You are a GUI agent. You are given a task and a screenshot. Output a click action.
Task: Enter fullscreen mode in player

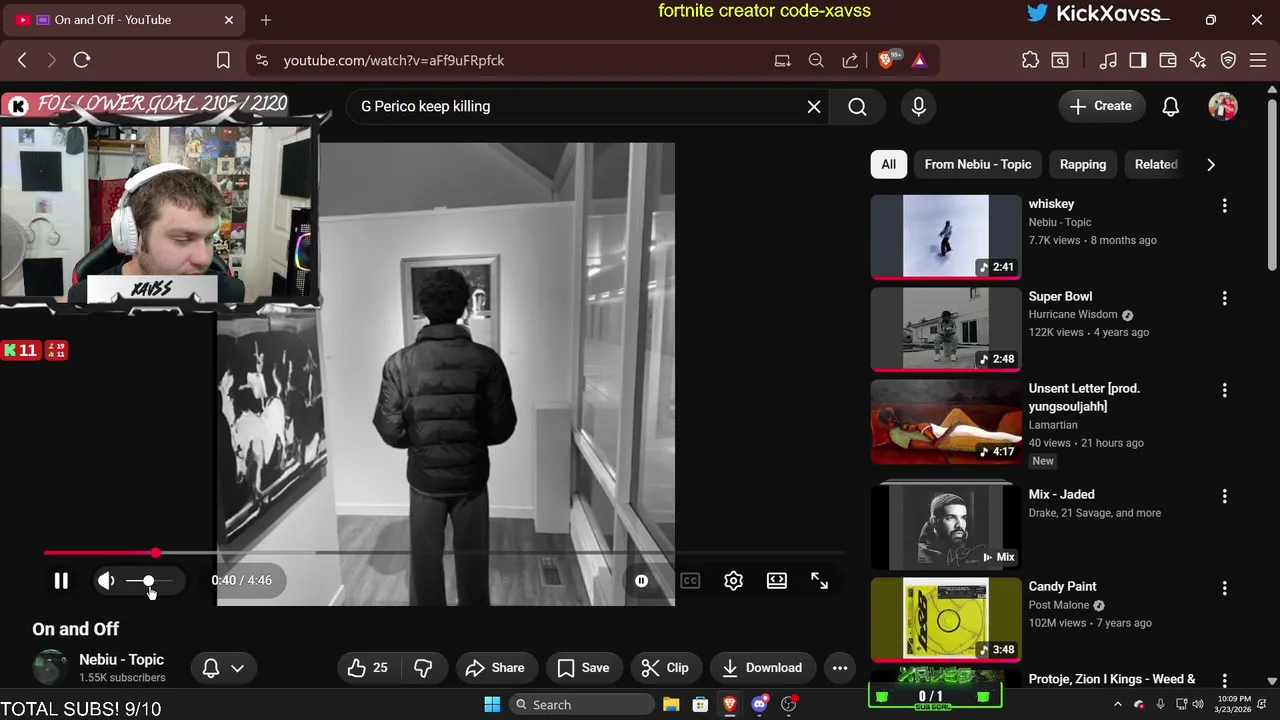point(819,580)
